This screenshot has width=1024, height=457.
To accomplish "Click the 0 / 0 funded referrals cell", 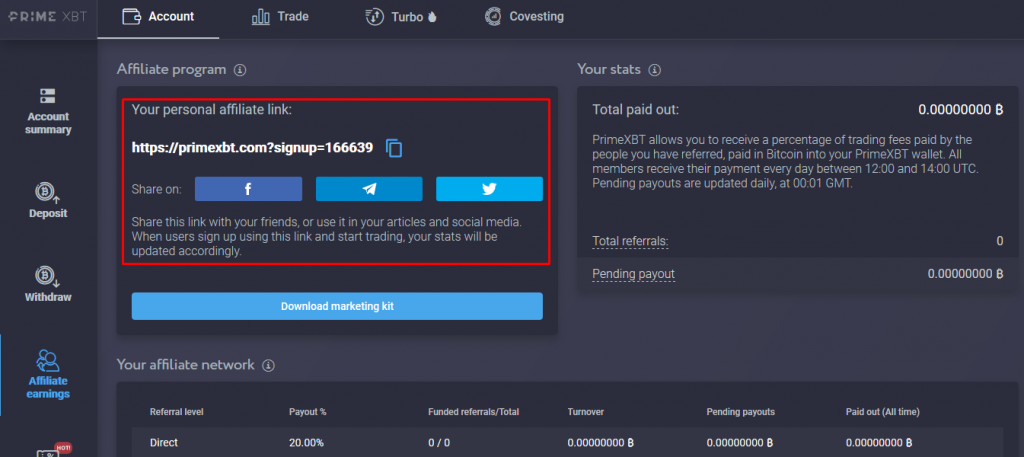I will (x=439, y=443).
